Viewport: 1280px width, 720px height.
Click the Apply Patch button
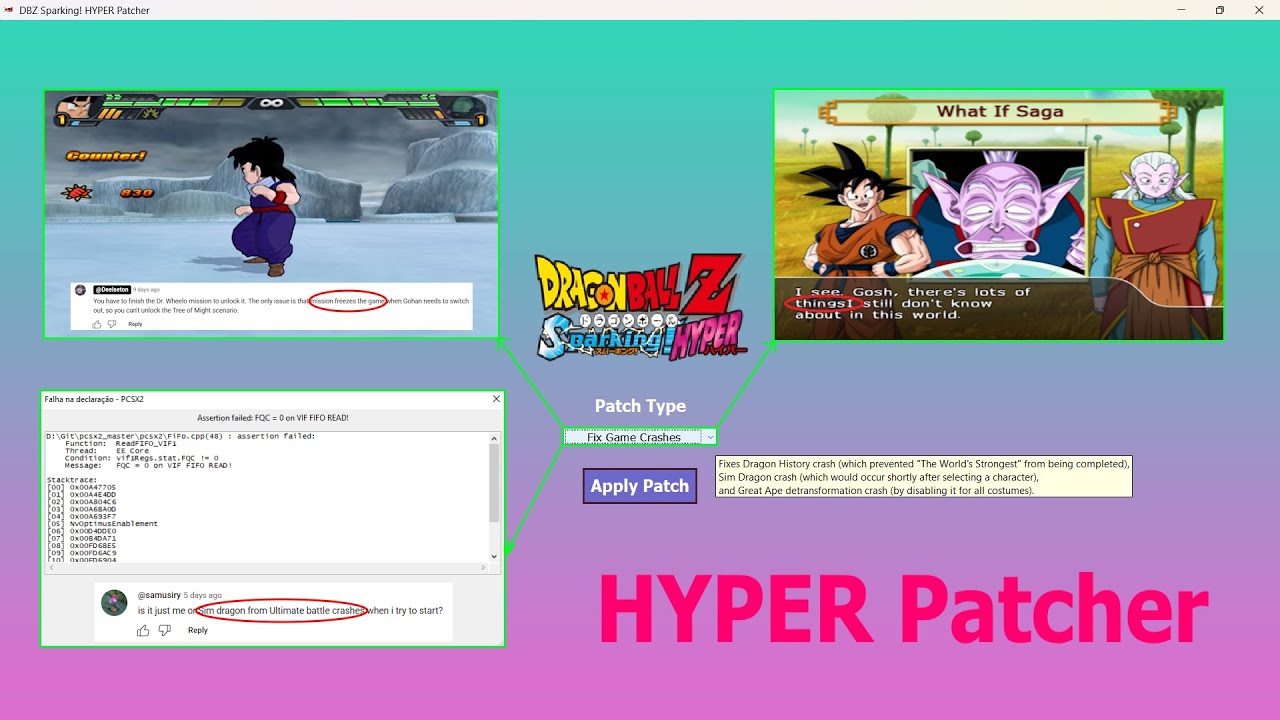(640, 486)
